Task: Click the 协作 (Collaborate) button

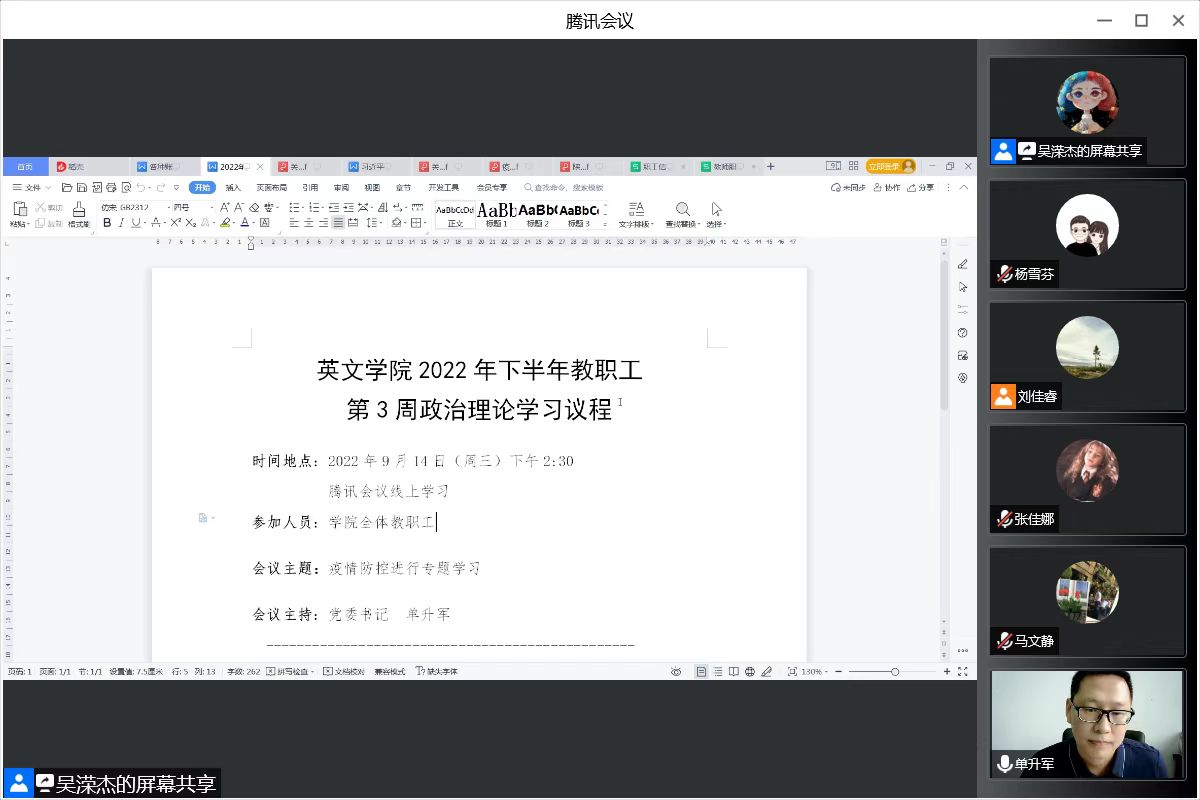Action: point(887,187)
